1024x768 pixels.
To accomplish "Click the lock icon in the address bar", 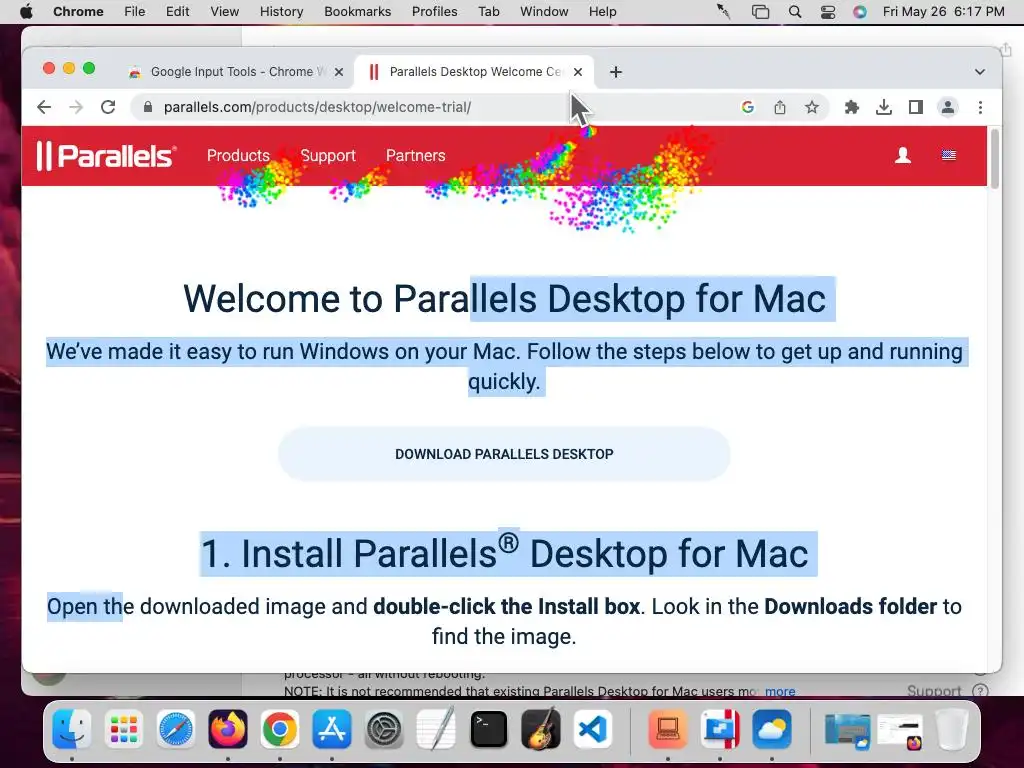I will pos(148,107).
